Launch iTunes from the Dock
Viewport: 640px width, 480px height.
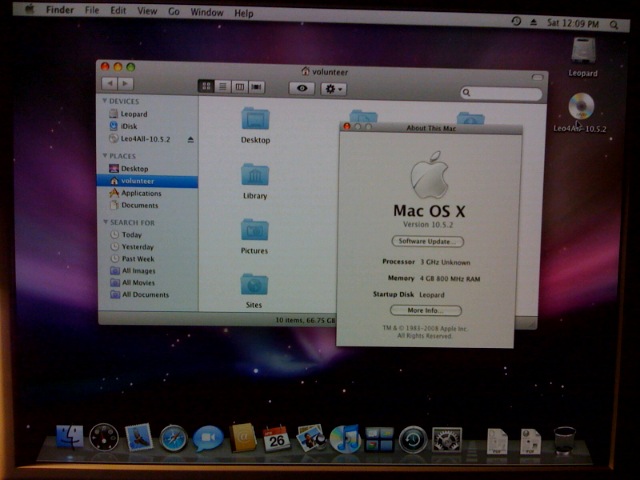point(344,438)
